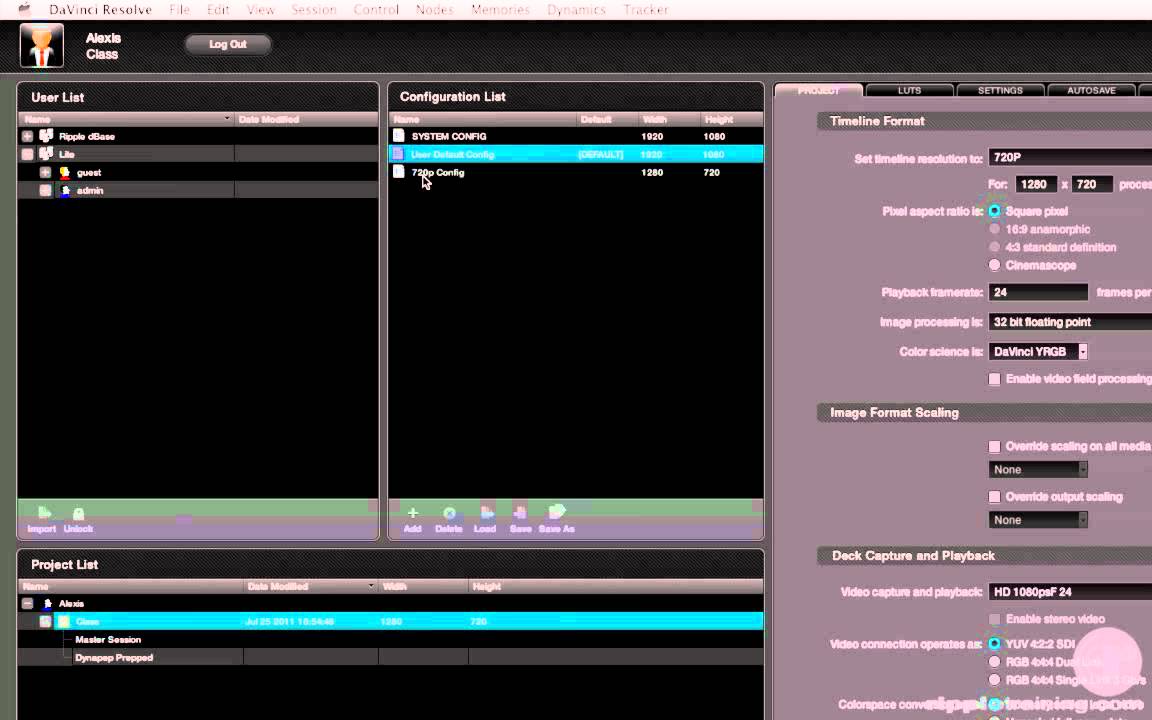
Task: Click the timeline height field 720
Action: click(1092, 184)
